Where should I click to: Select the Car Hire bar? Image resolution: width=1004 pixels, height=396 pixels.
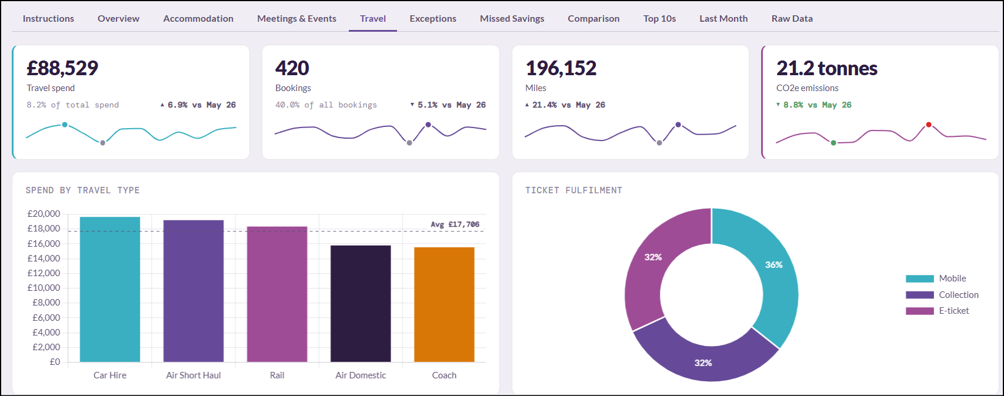point(110,290)
